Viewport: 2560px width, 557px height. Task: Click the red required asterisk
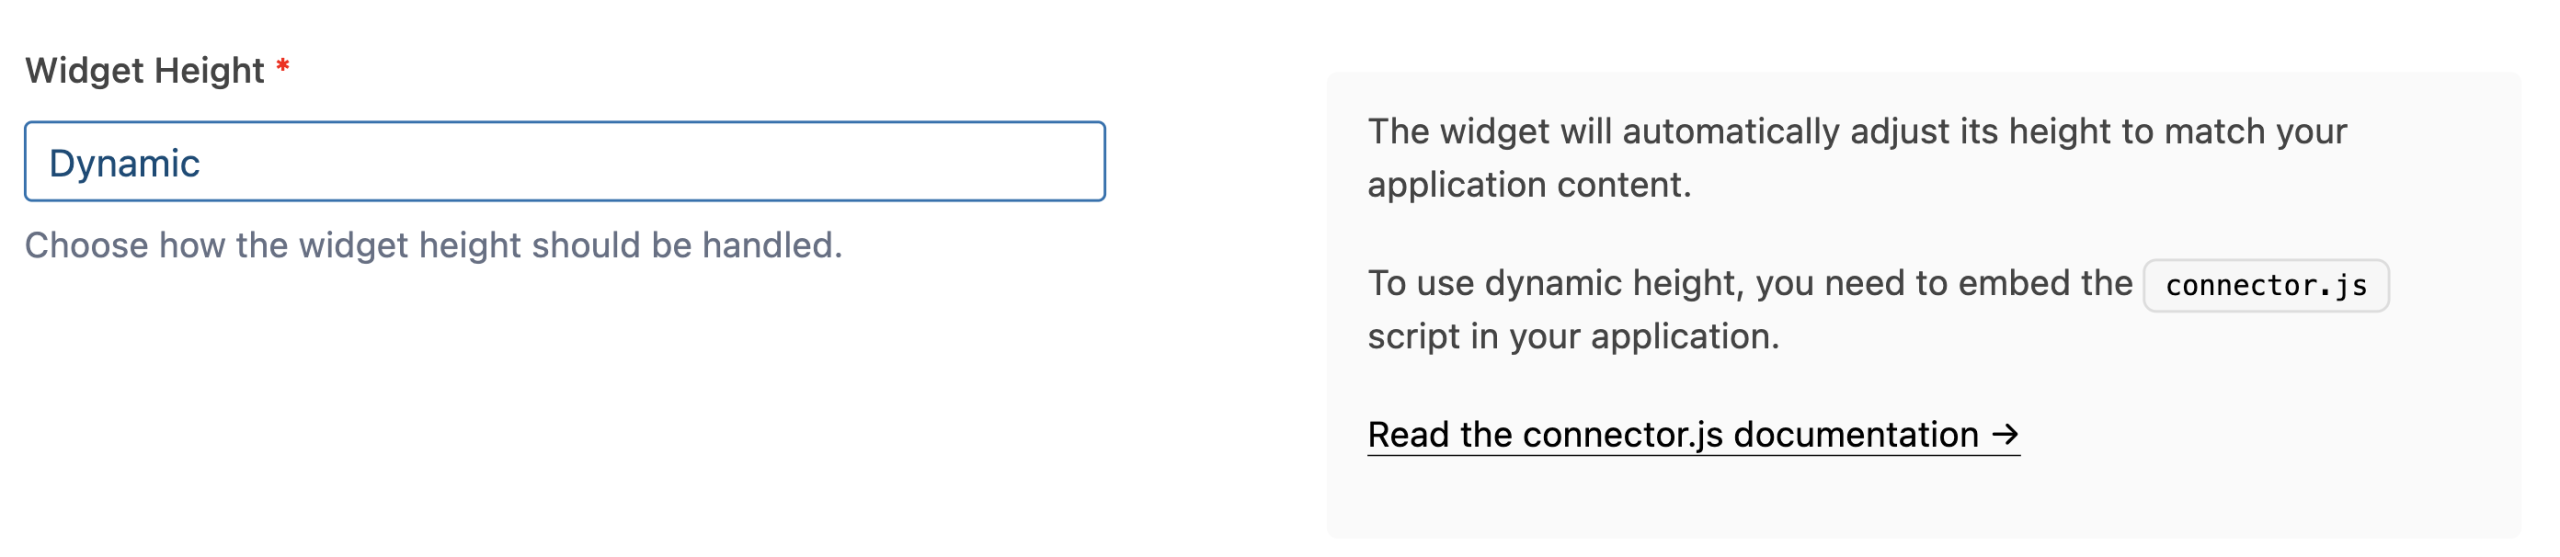coord(283,67)
